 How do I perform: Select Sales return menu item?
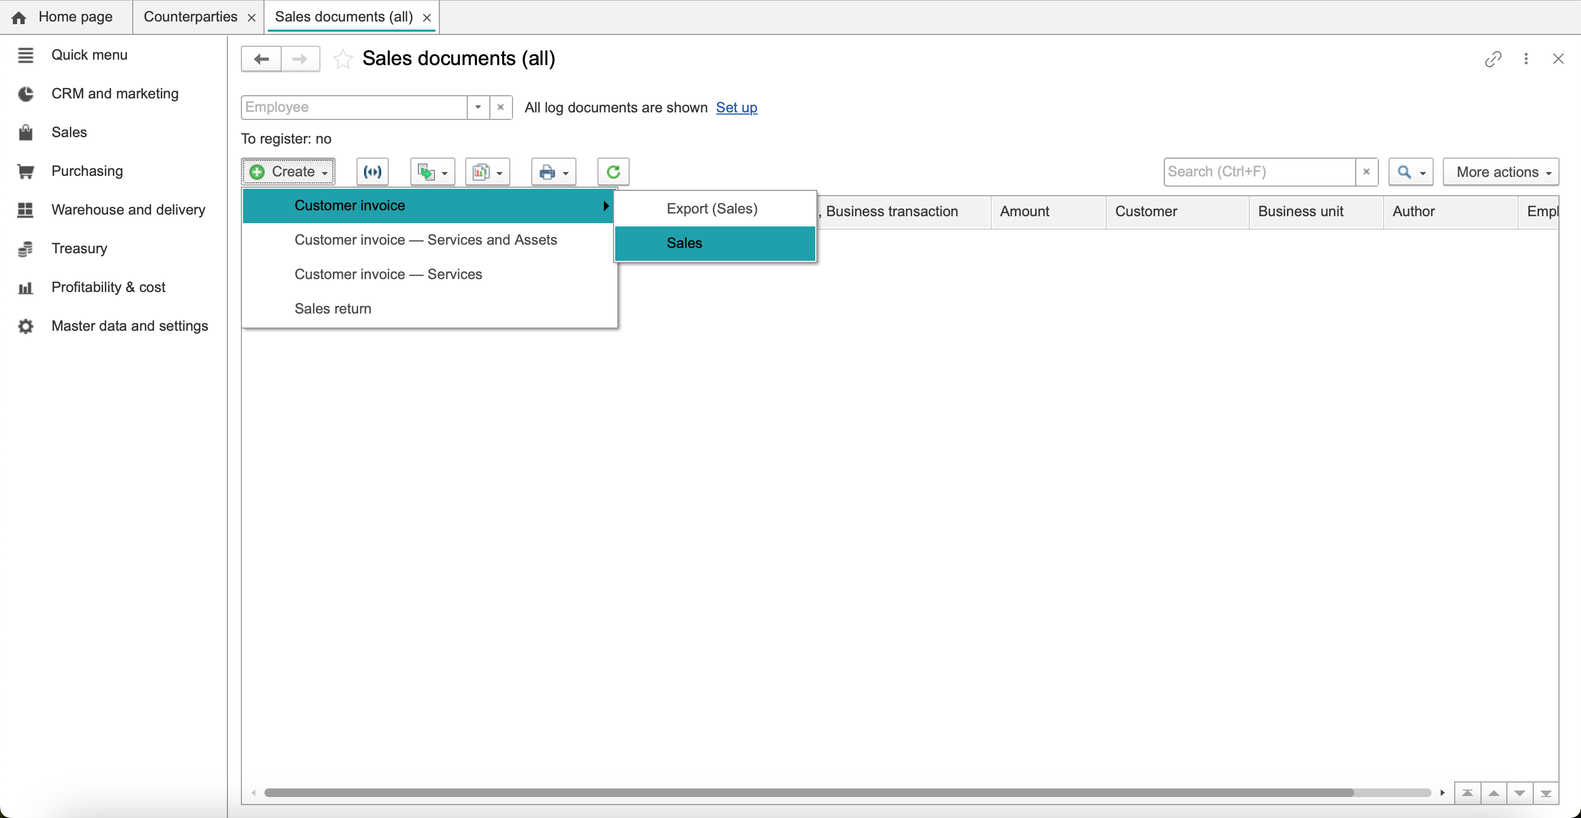[x=429, y=309]
